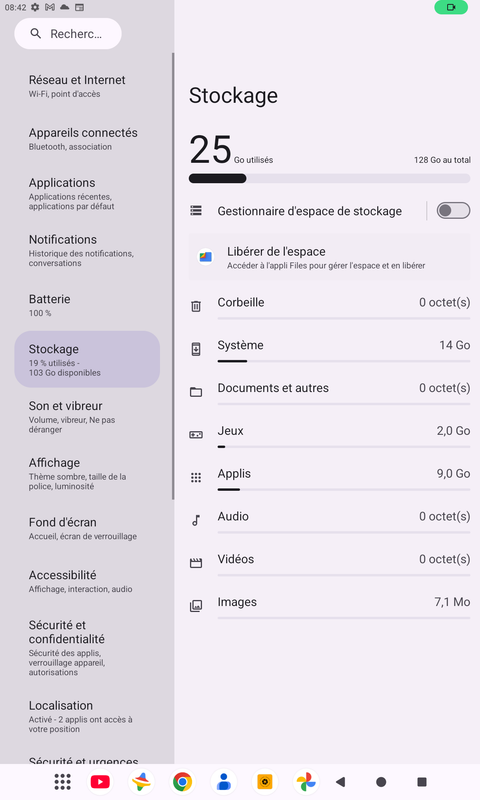
Task: Launch YouTube from the taskbar
Action: point(100,782)
